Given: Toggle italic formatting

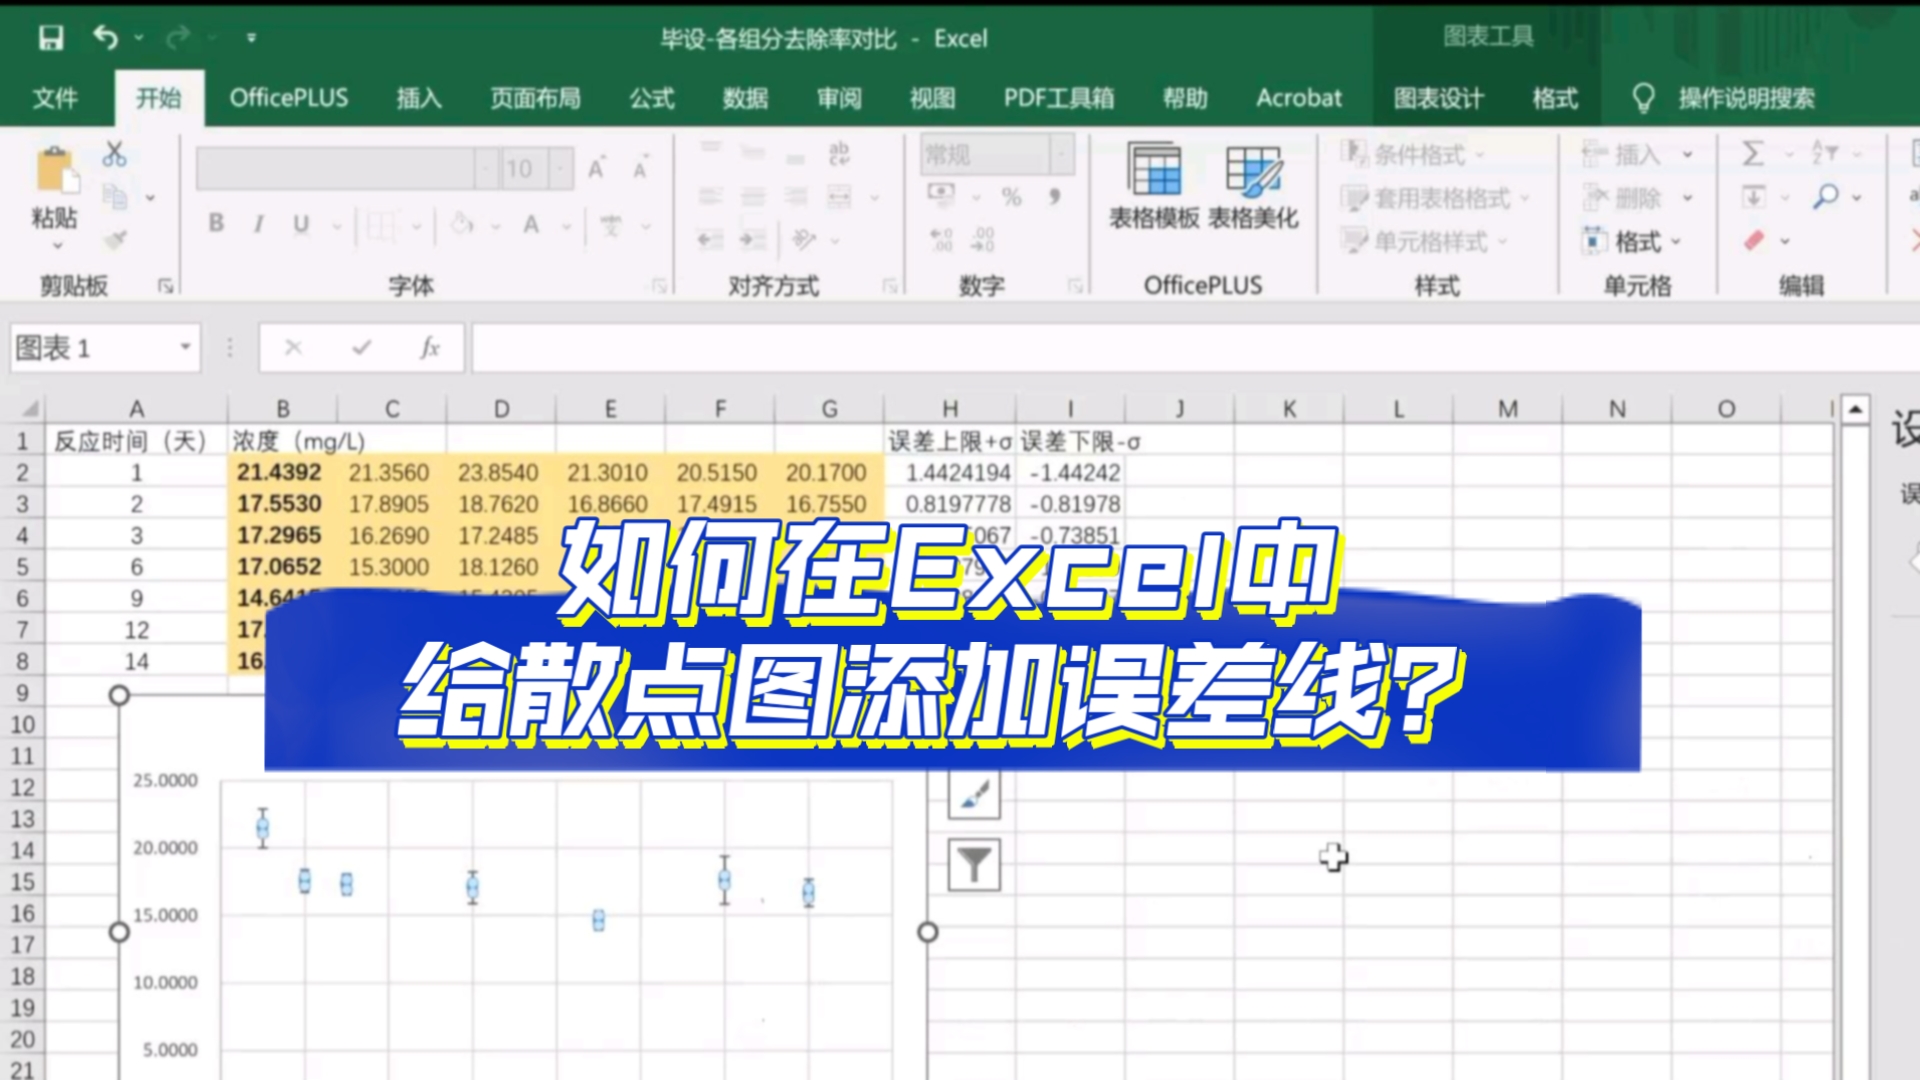Looking at the screenshot, I should [x=258, y=224].
